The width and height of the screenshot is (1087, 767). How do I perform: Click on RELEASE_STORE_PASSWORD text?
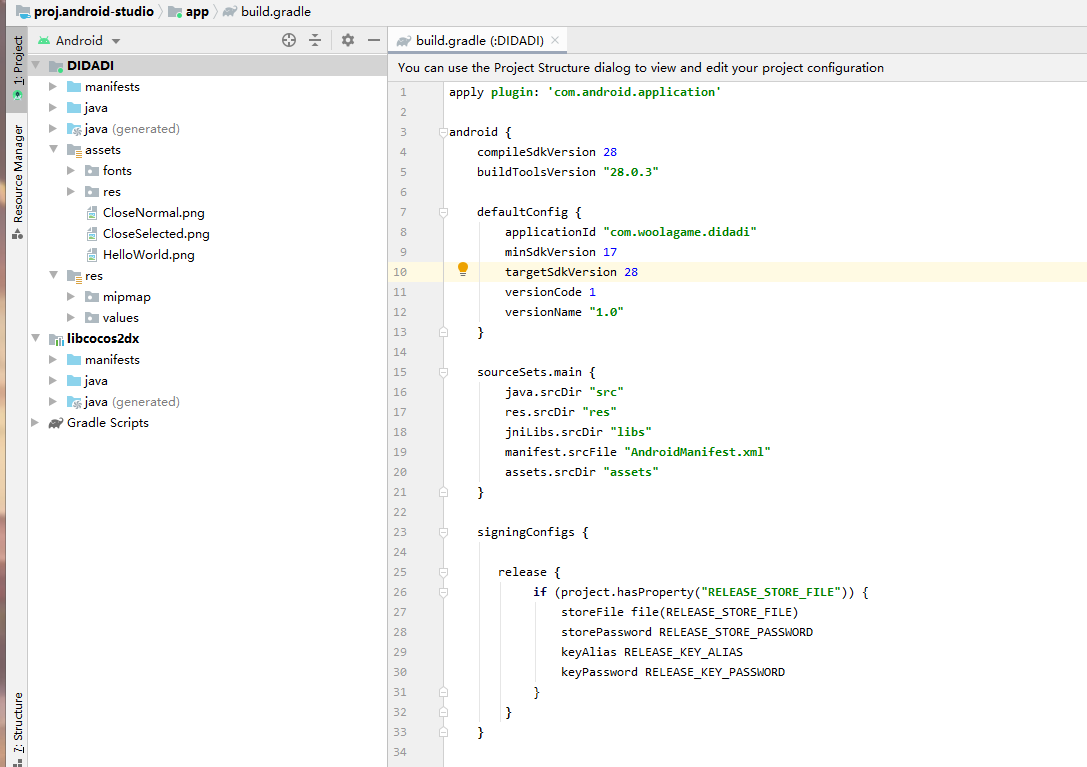click(x=736, y=632)
